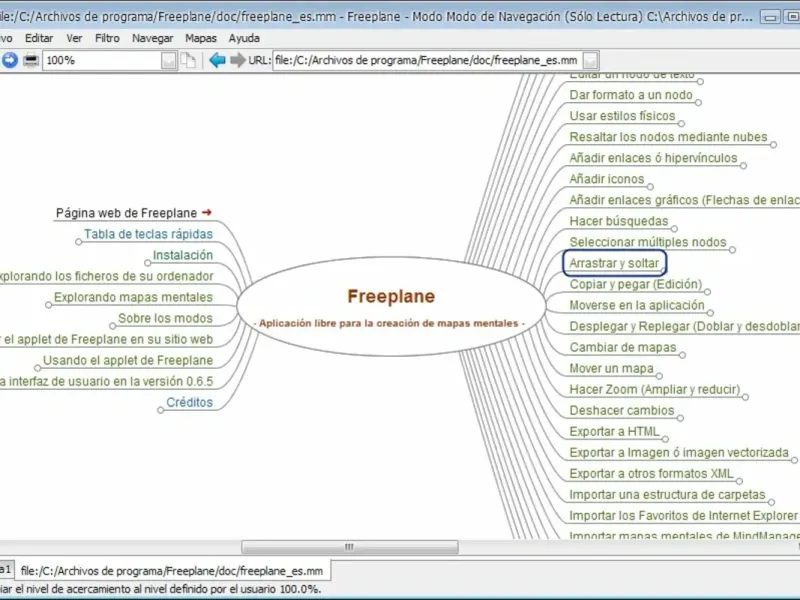Click the root node subtitle Aplicación libre text

point(389,323)
